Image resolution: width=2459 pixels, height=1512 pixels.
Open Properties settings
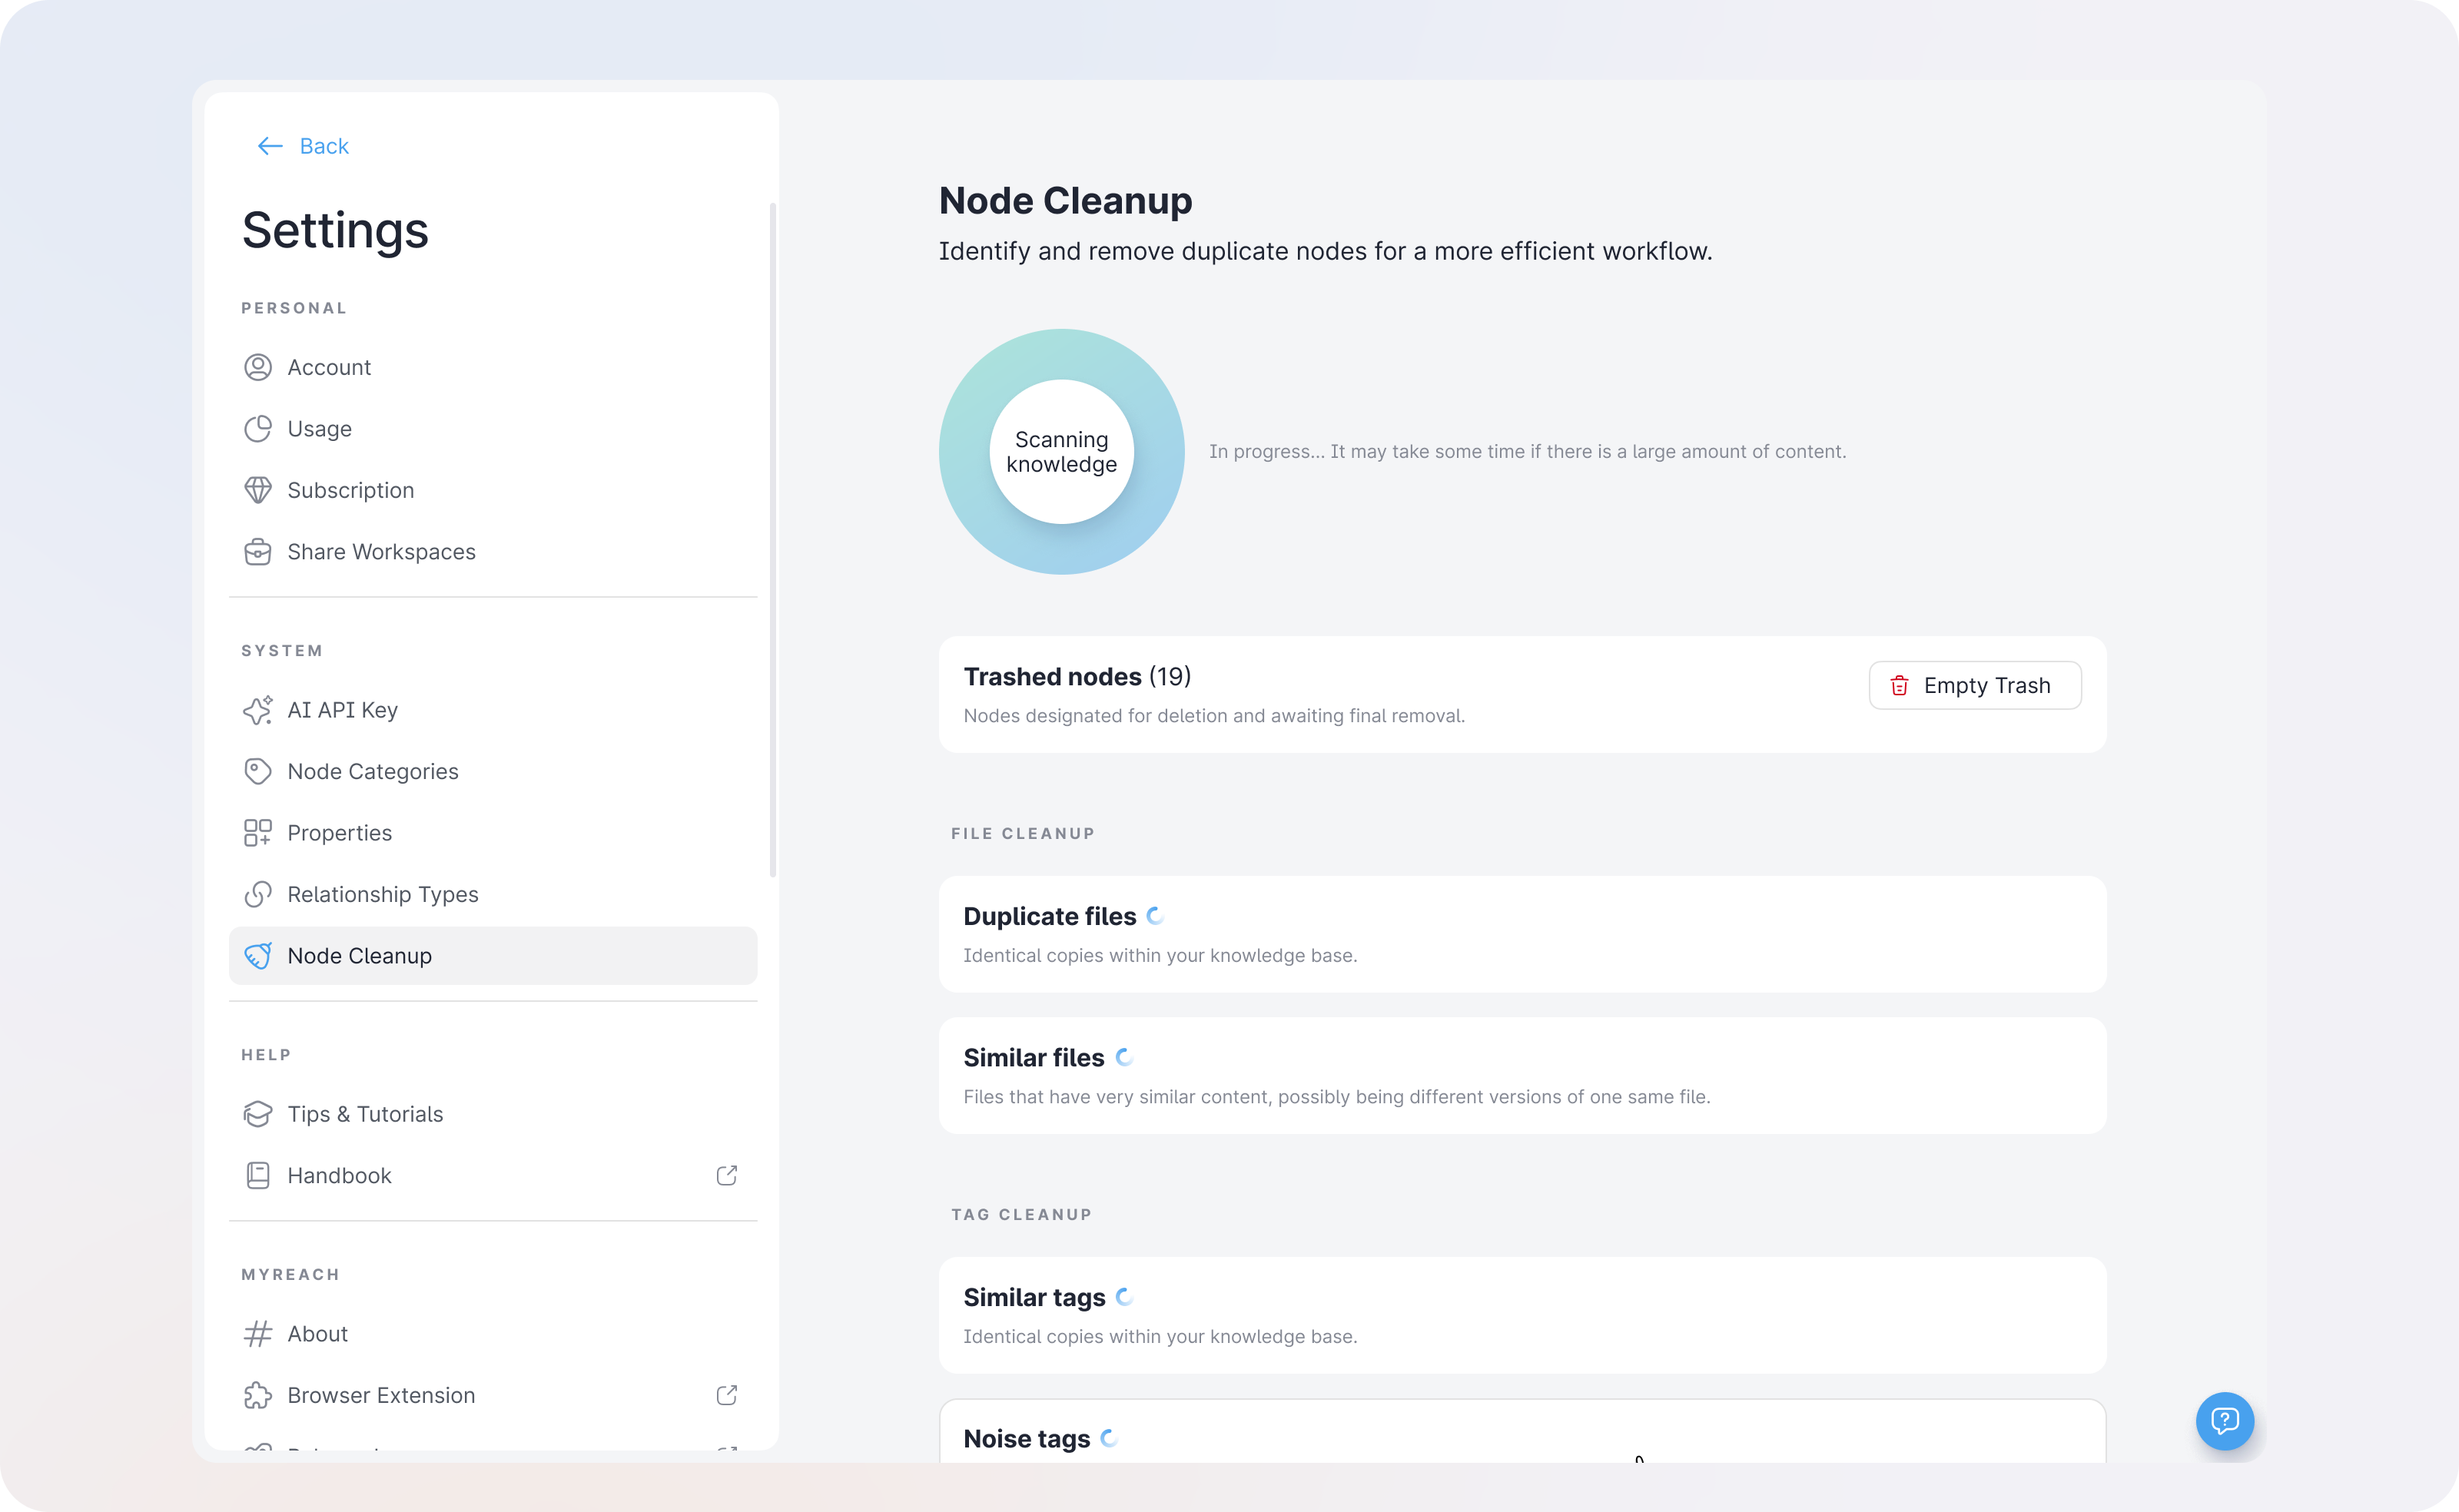pos(493,833)
